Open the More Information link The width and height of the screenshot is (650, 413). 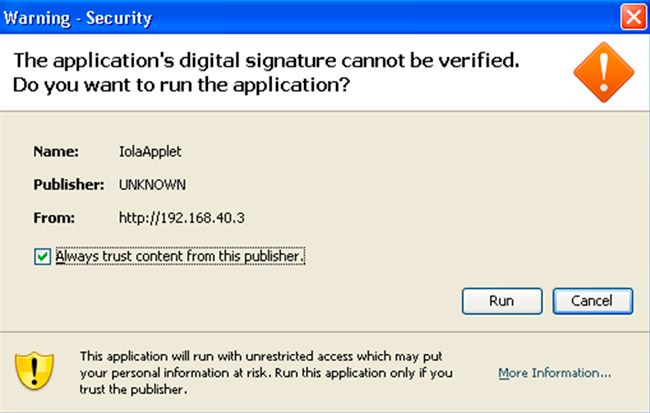(555, 373)
